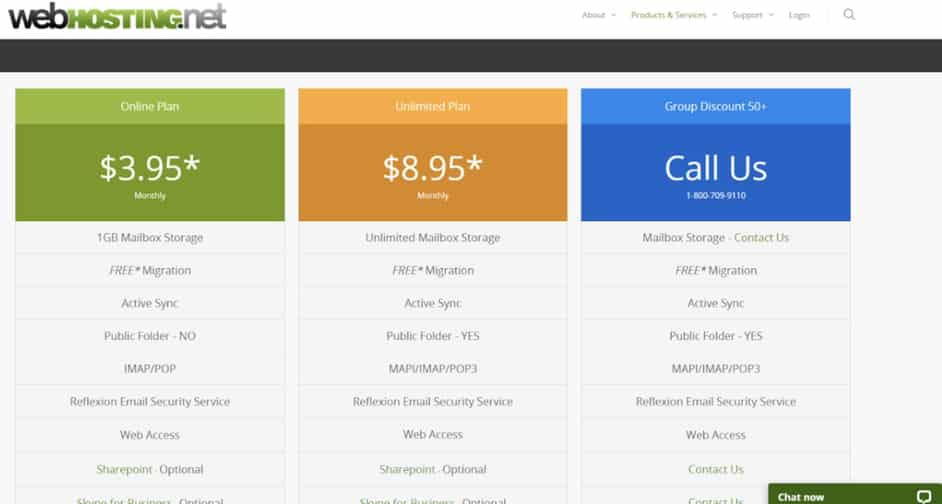Screen dimensions: 942x504
Task: Open the chat bubble icon
Action: point(924,497)
